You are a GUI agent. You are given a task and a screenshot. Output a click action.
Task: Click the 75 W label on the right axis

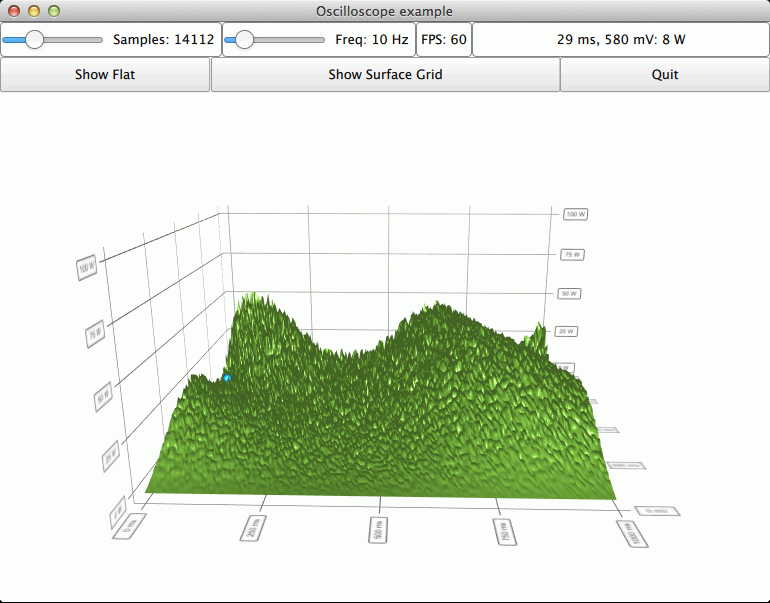[573, 255]
